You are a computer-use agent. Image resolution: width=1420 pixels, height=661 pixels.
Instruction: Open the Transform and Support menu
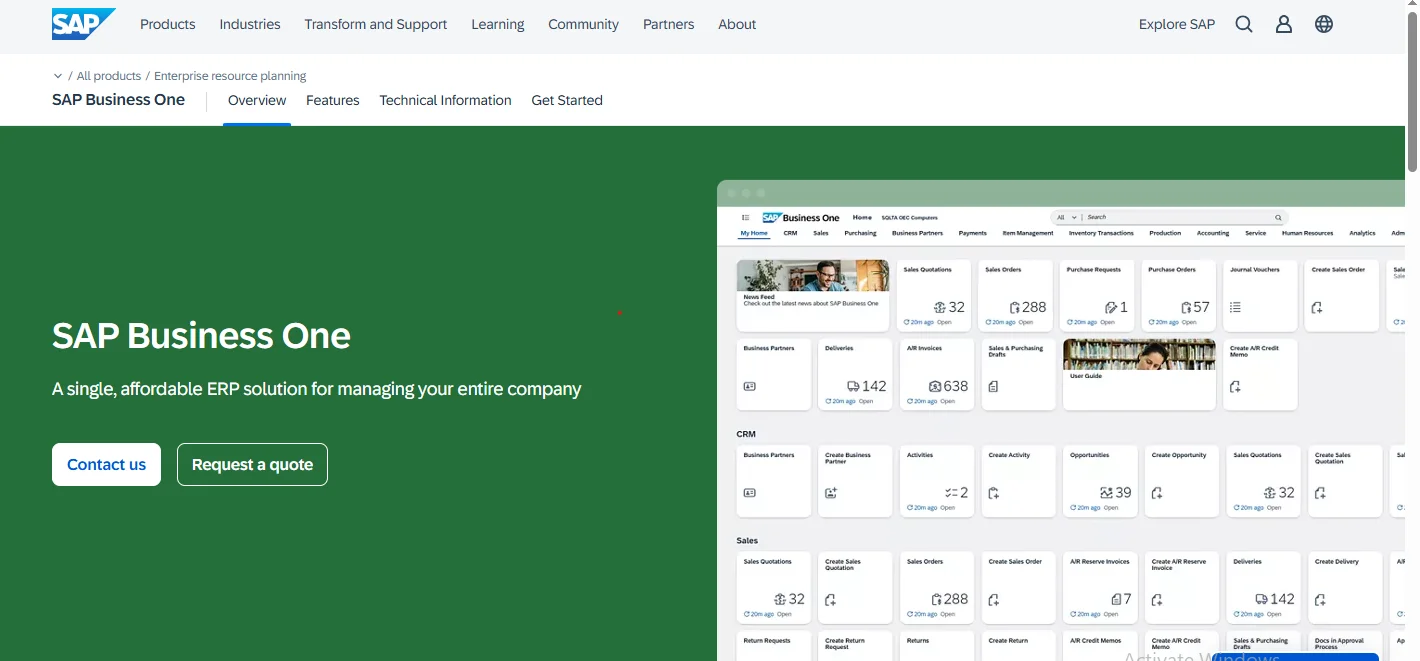click(376, 24)
